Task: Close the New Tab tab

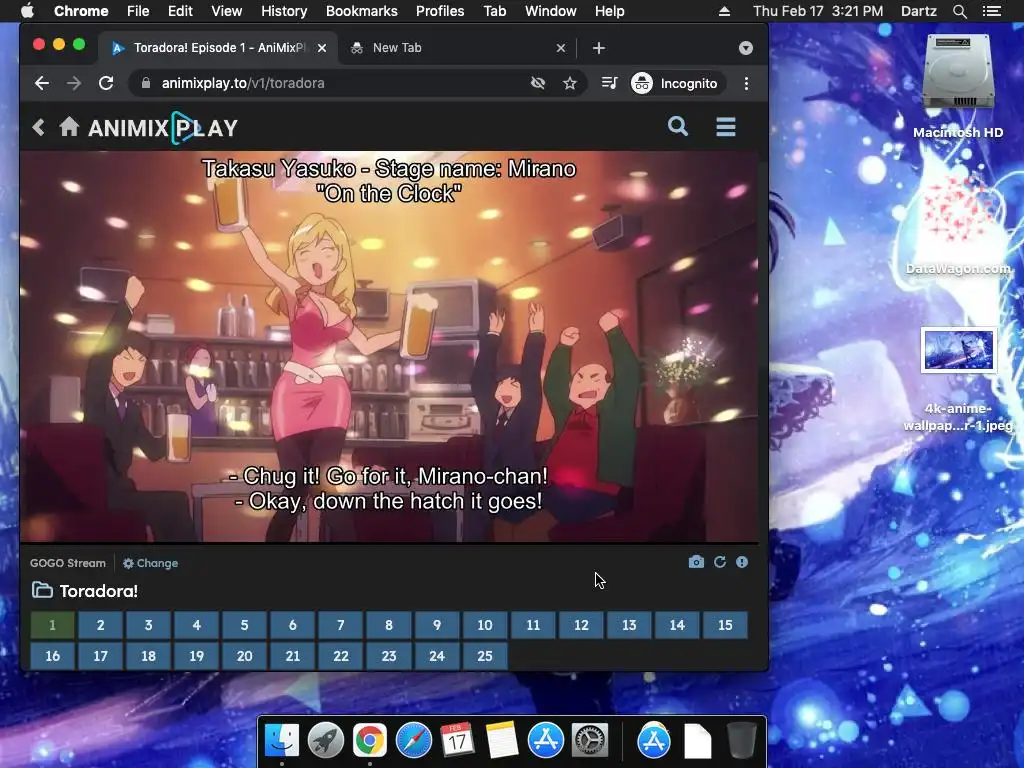Action: (x=561, y=48)
